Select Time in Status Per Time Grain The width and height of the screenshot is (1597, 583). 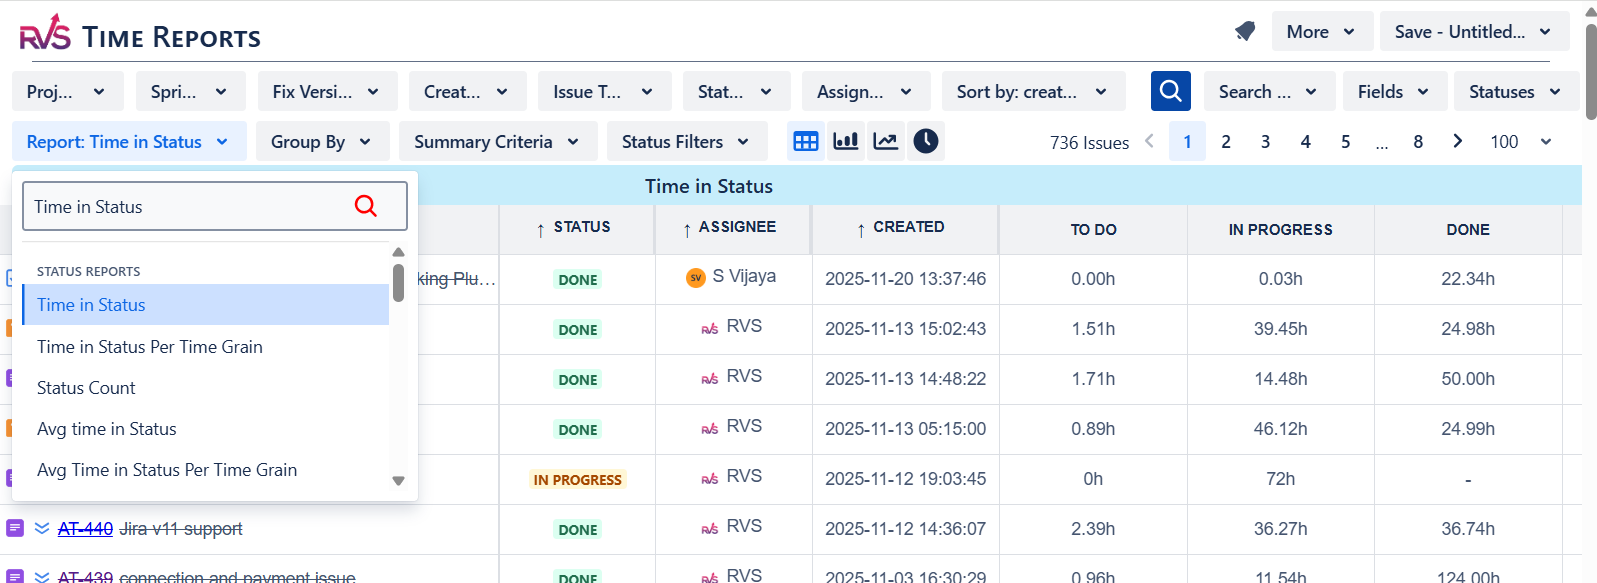(x=205, y=346)
